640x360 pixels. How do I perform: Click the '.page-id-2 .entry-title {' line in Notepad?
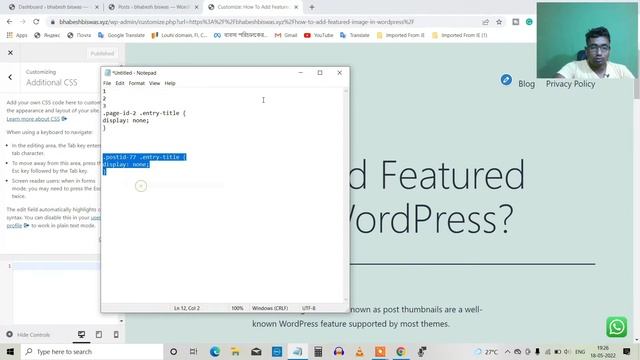point(144,113)
